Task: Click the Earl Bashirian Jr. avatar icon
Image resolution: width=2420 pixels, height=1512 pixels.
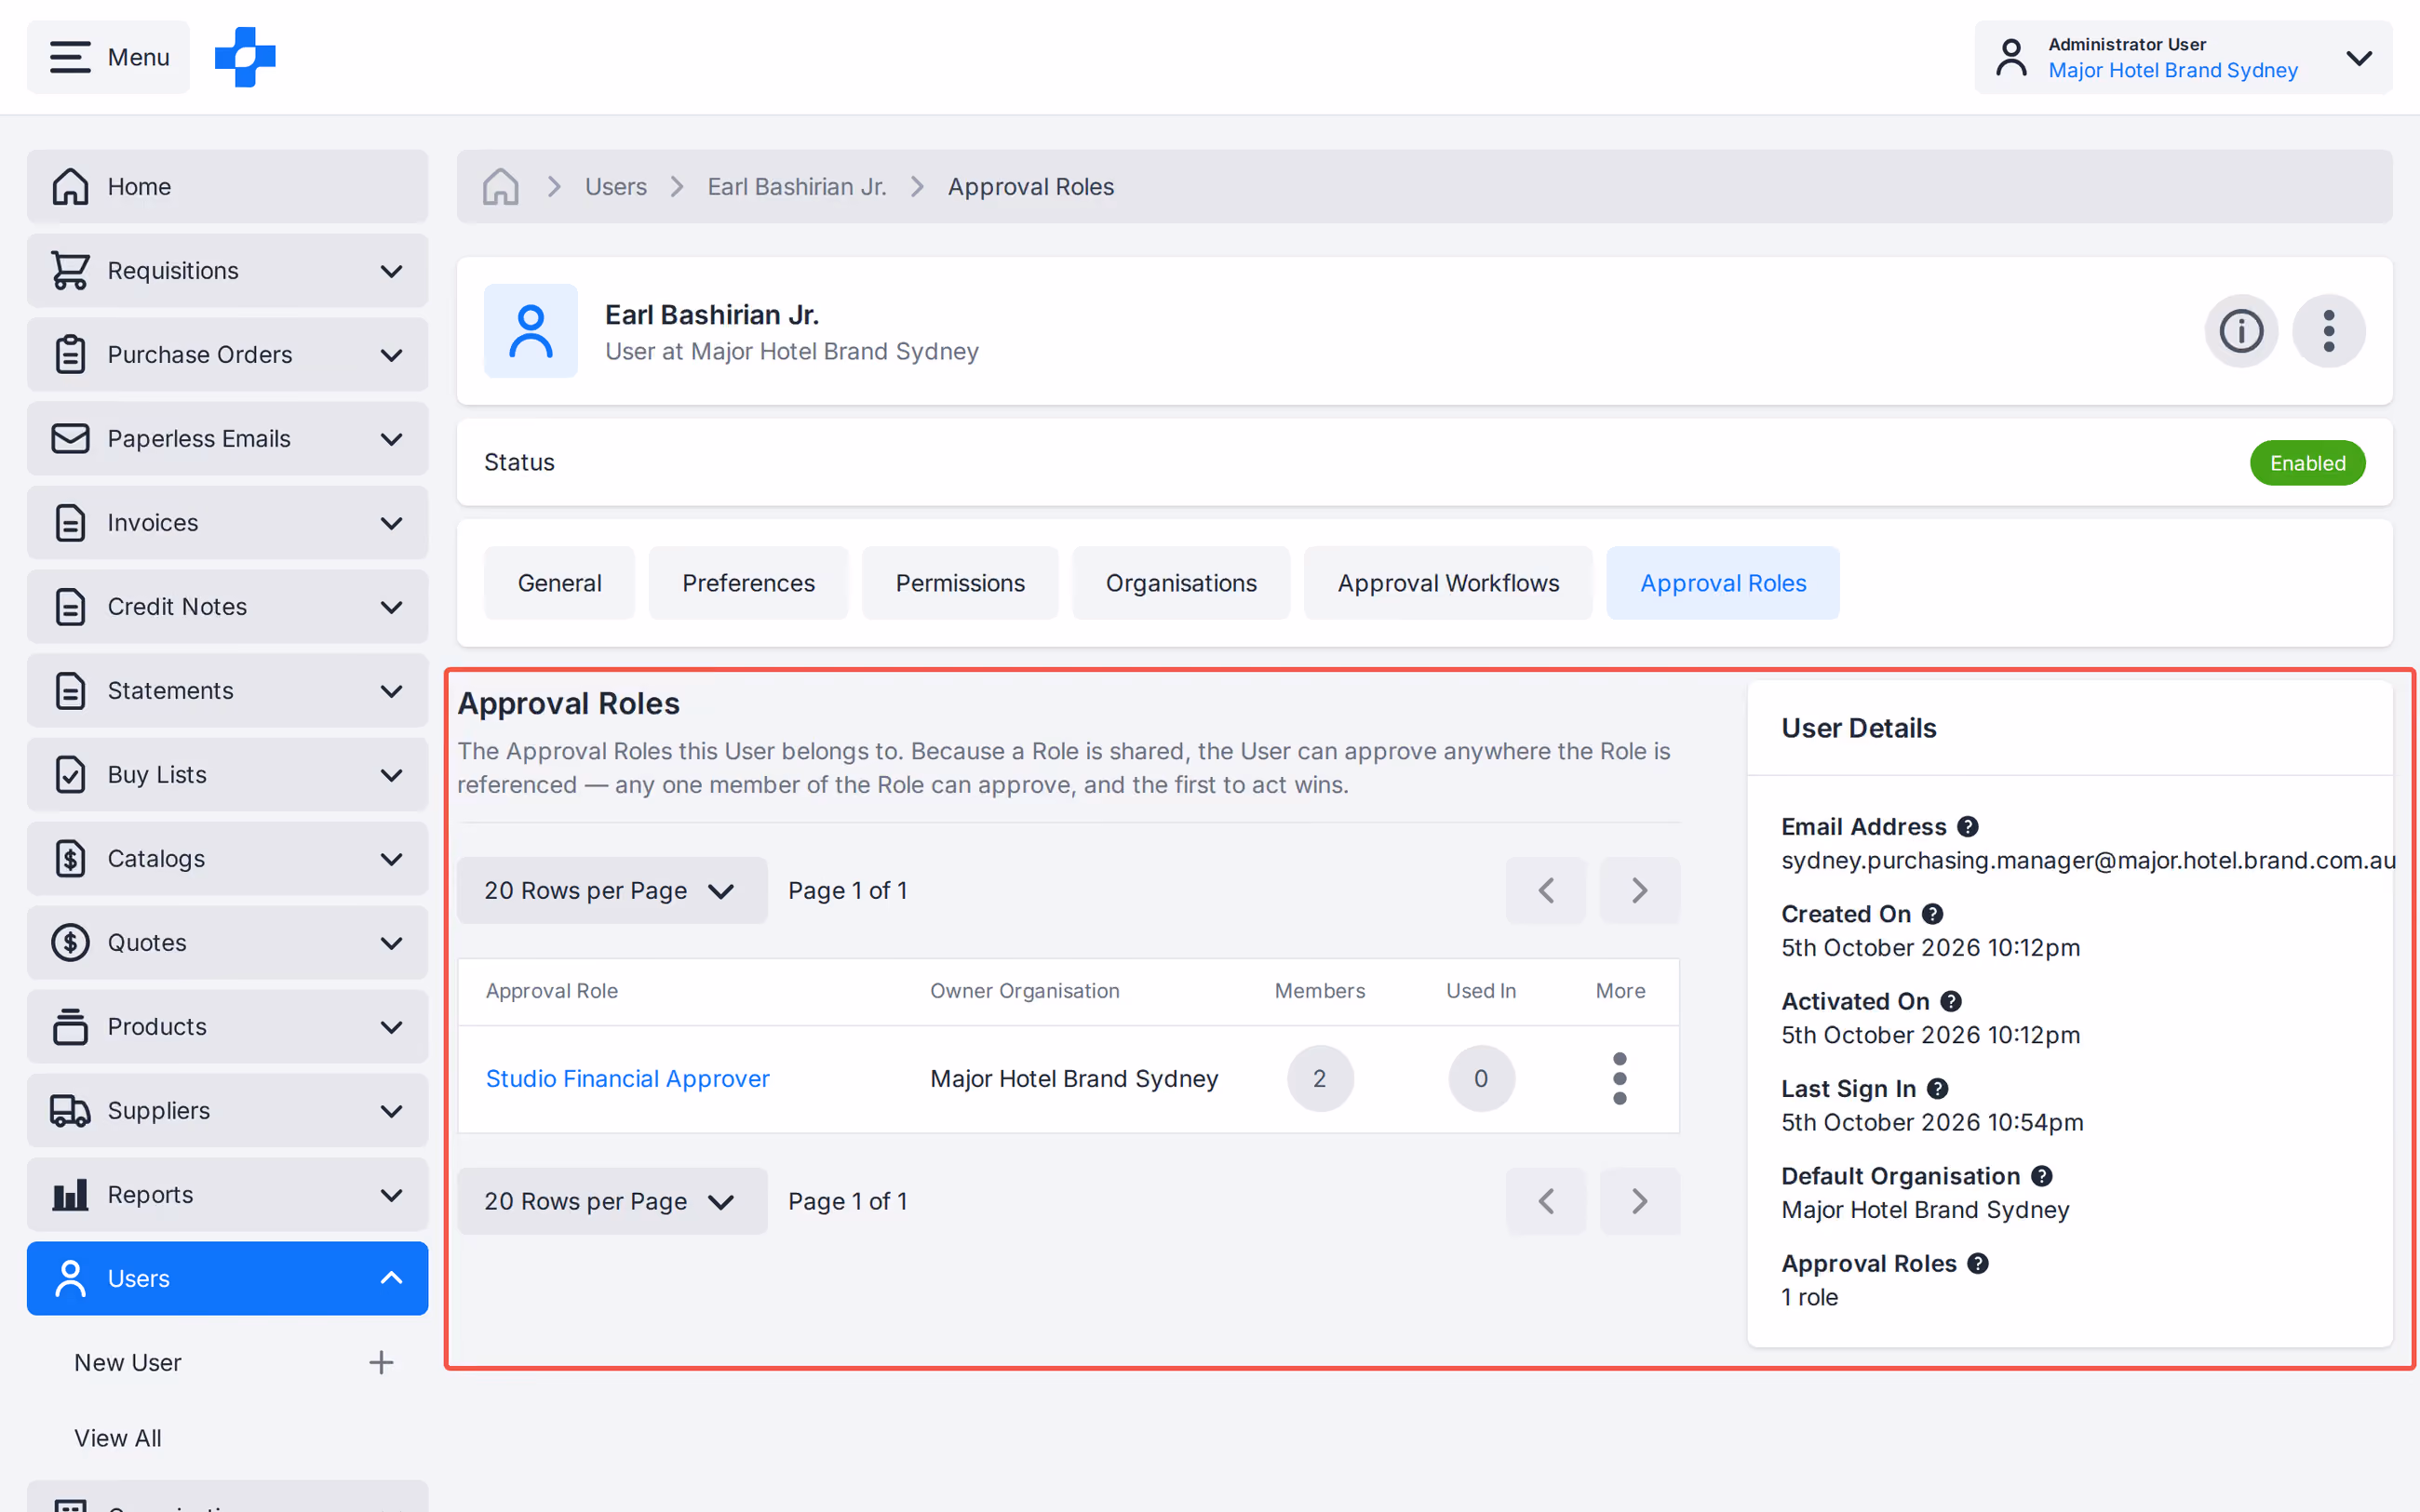Action: (531, 331)
